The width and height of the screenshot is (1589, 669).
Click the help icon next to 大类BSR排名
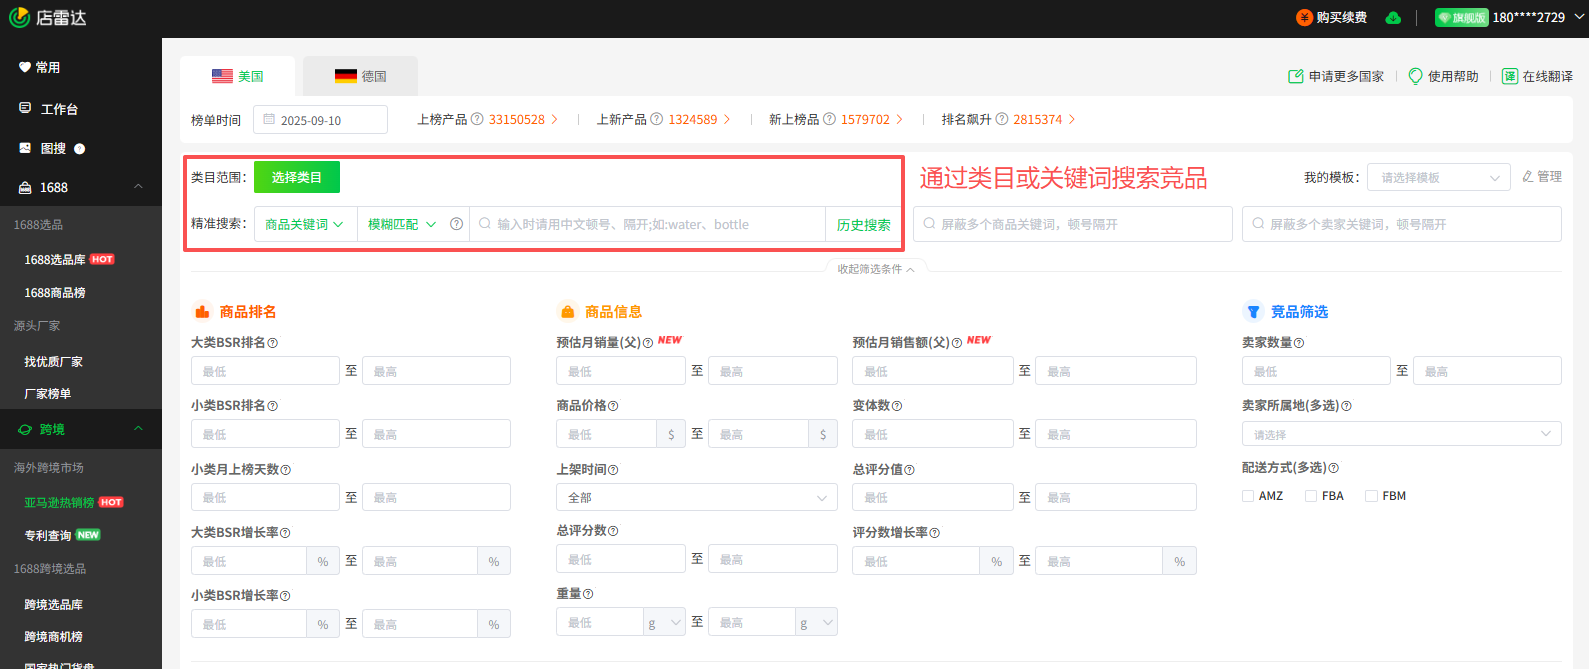click(x=273, y=343)
